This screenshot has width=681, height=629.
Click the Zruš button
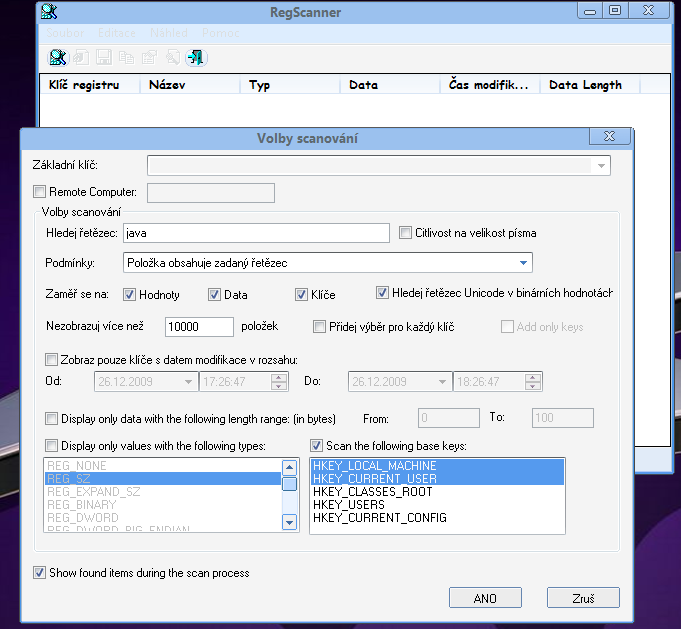pos(583,598)
